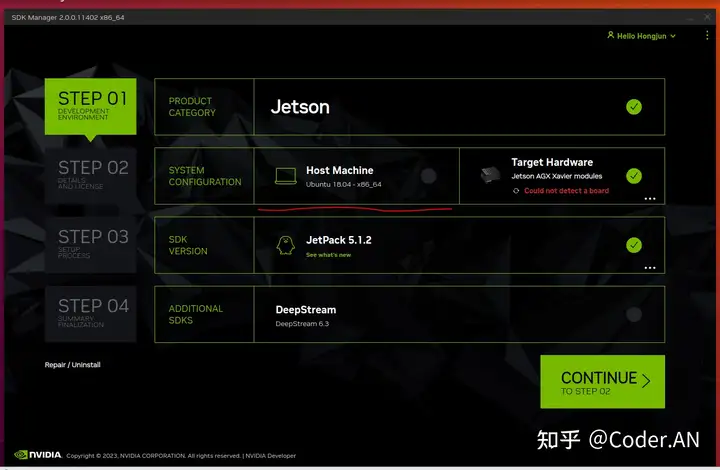Select the STEP 02 Details and License tab
Image resolution: width=720 pixels, height=470 pixels.
tap(90, 175)
